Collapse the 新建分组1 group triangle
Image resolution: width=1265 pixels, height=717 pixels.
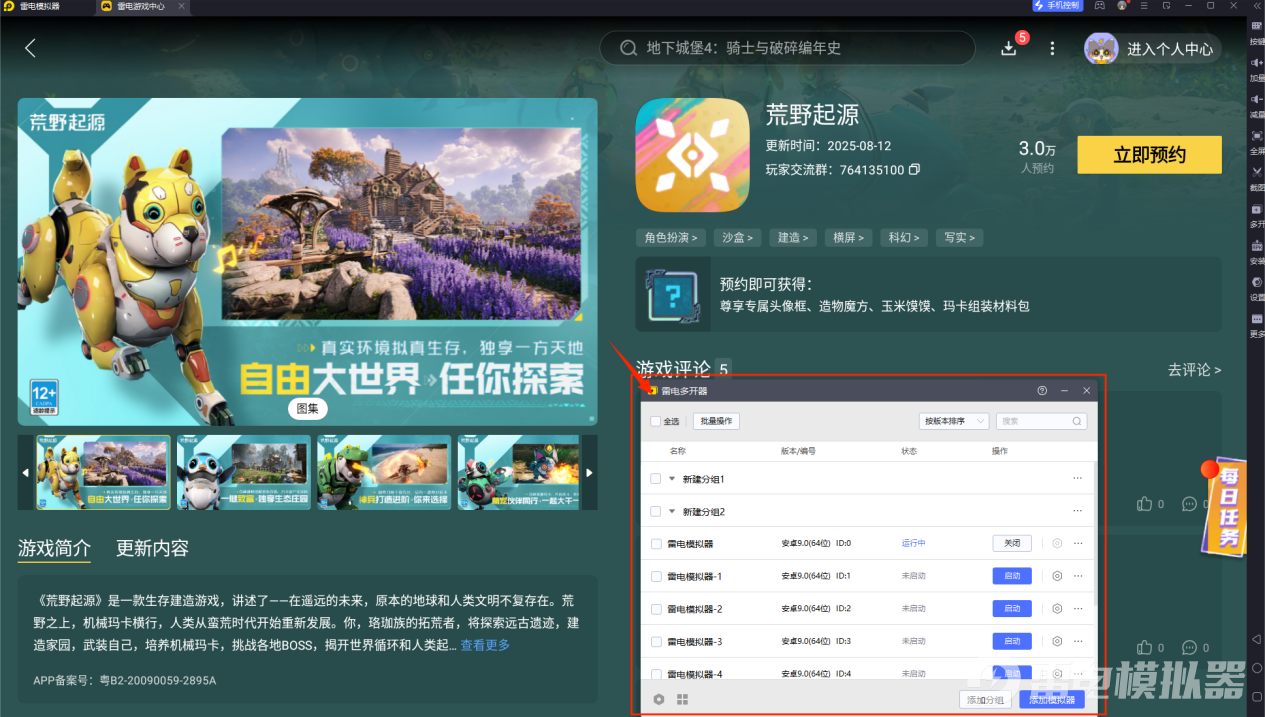click(x=672, y=479)
